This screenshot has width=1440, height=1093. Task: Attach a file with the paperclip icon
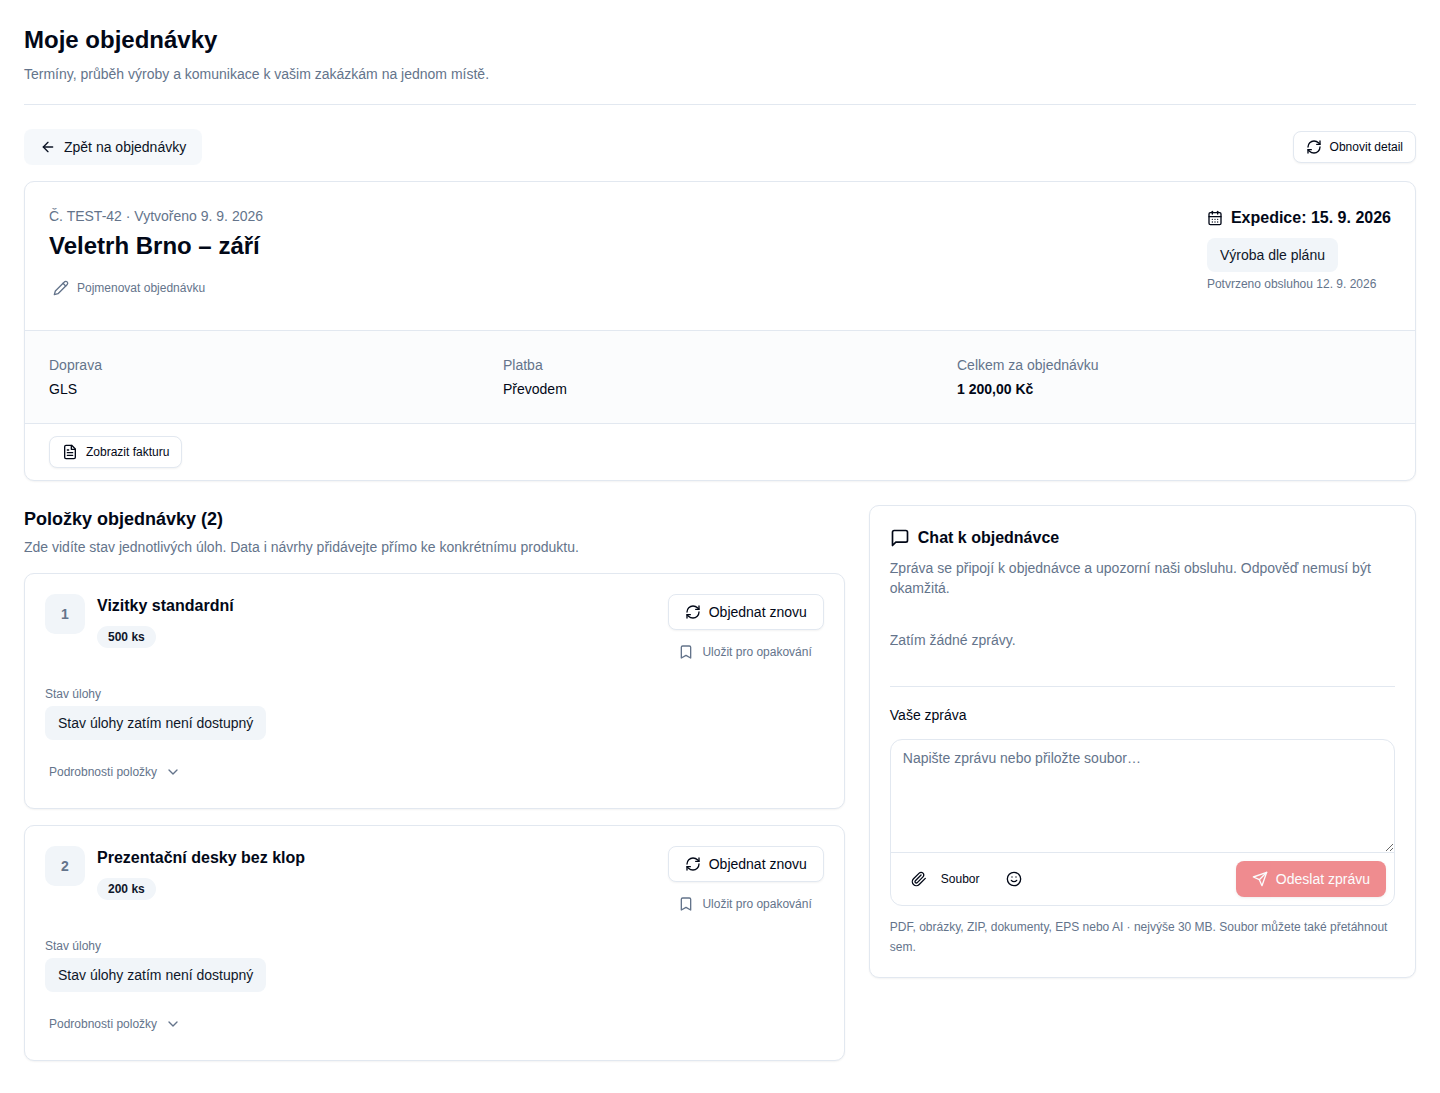[x=919, y=879]
